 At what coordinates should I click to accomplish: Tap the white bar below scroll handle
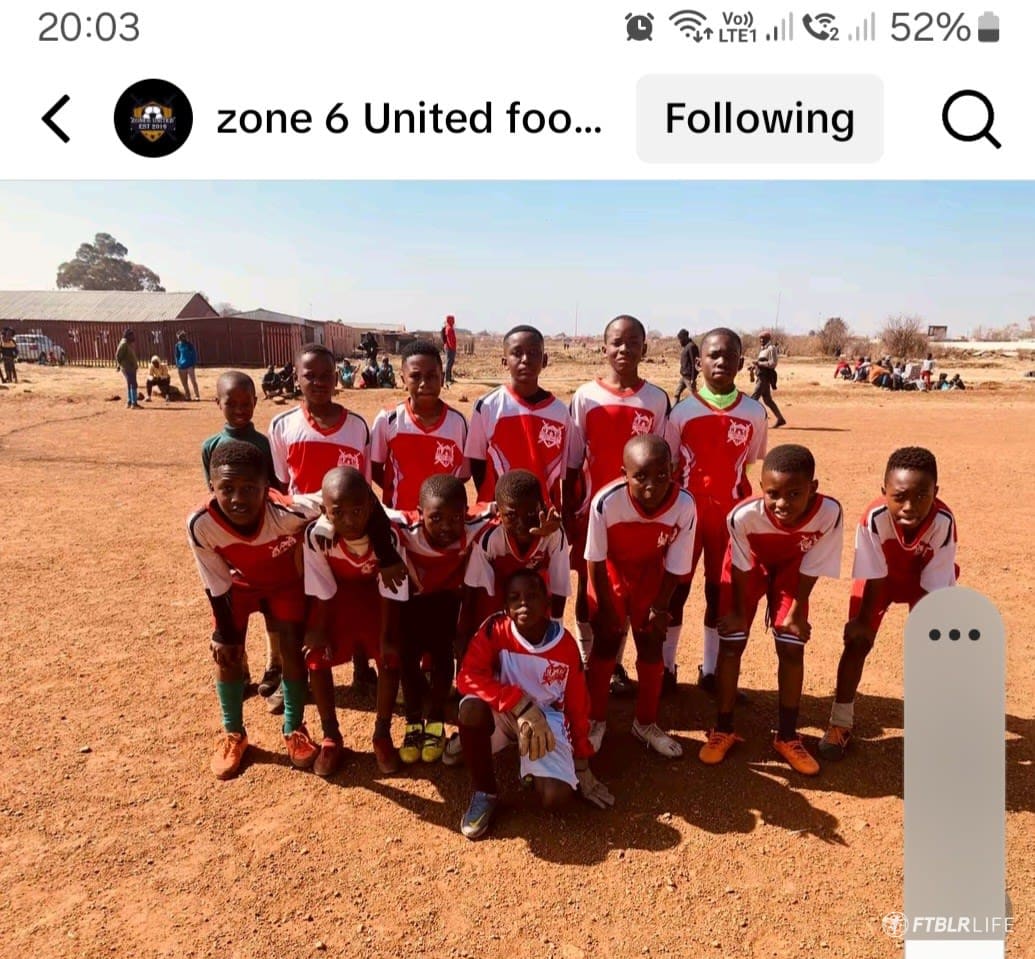click(954, 949)
